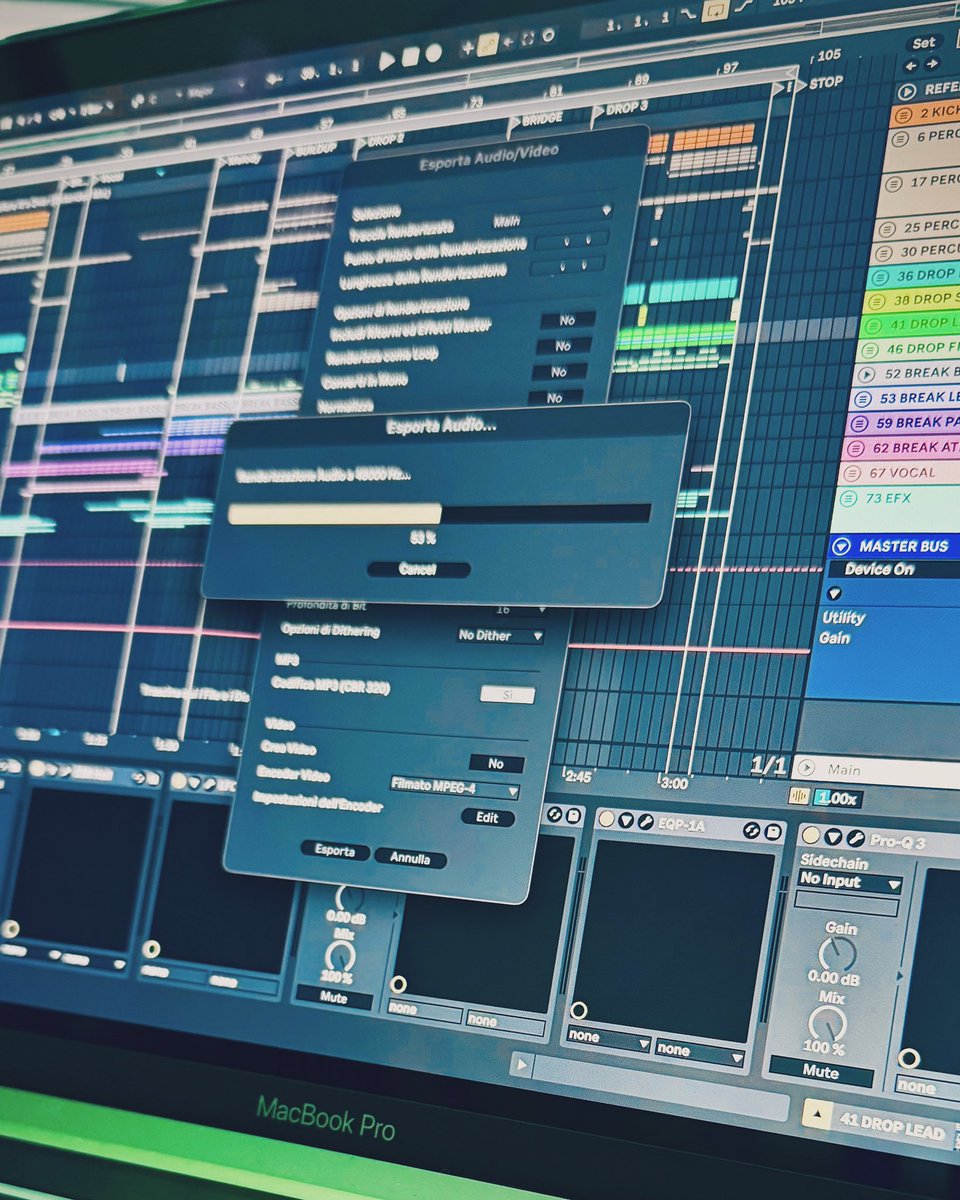This screenshot has height=1200, width=960.
Task: Click the 1.00x tempo value field
Action: coord(838,799)
